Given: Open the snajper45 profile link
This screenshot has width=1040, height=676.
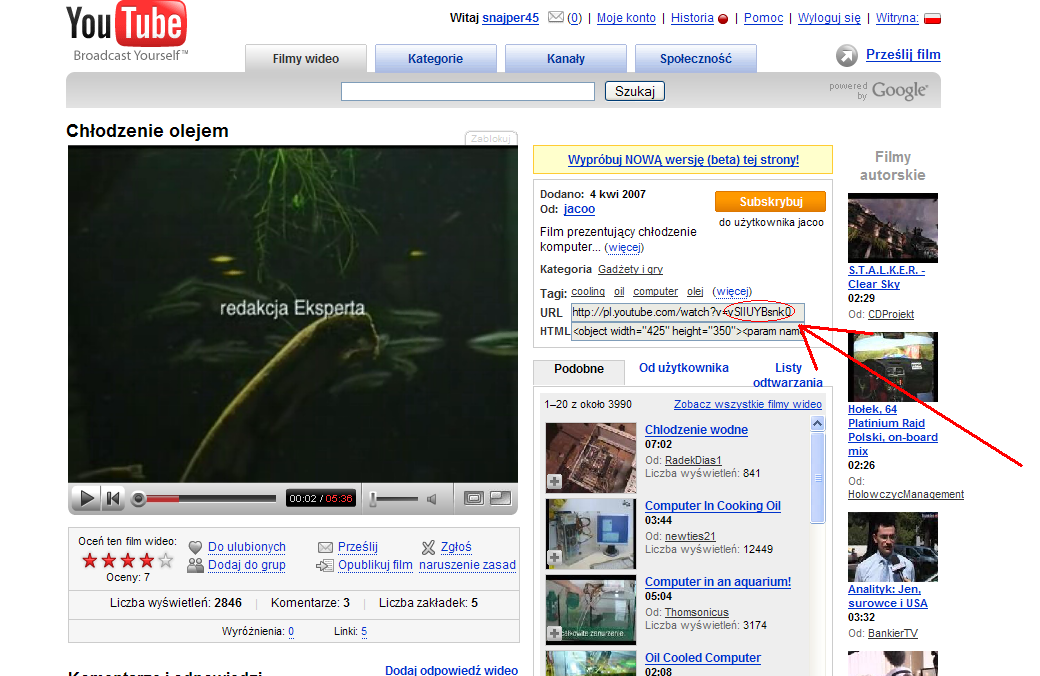Looking at the screenshot, I should 510,18.
